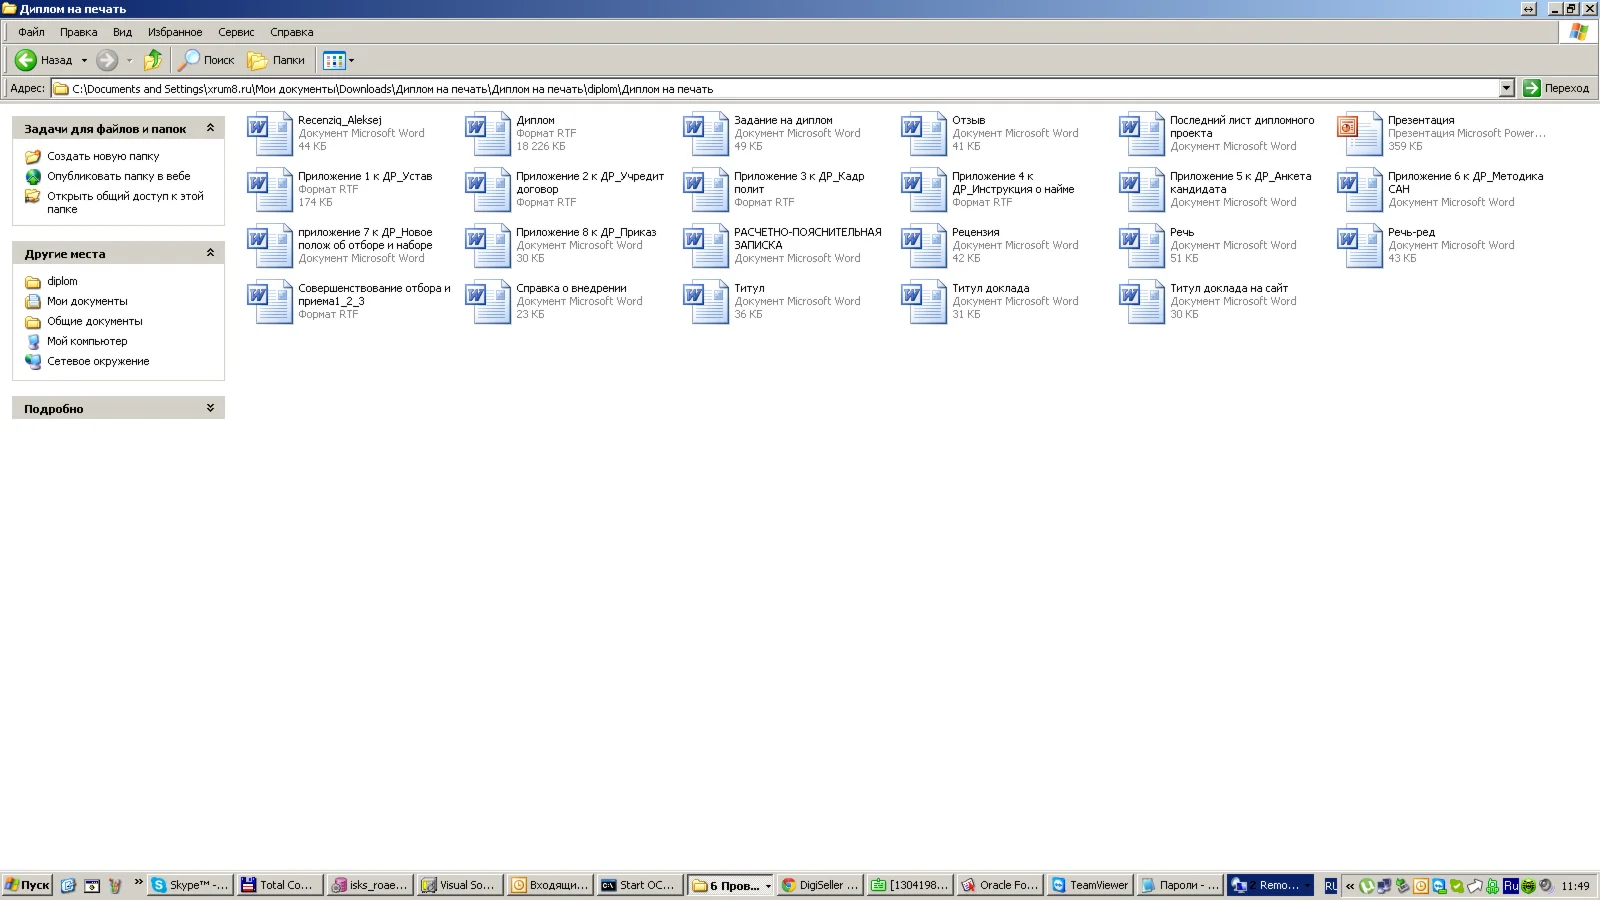Select Приложение 5 Анкета кандидата icon
This screenshot has height=900, width=1600.
[x=1142, y=190]
